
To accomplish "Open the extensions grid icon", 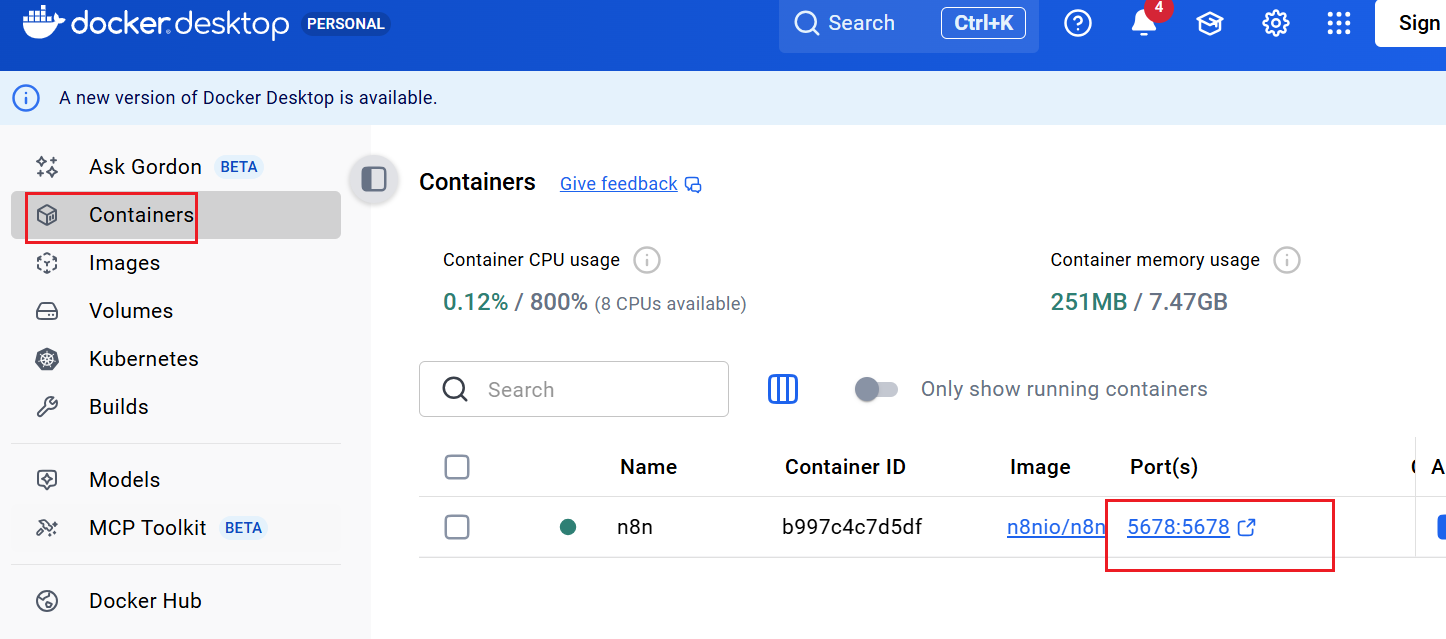I will point(1339,24).
